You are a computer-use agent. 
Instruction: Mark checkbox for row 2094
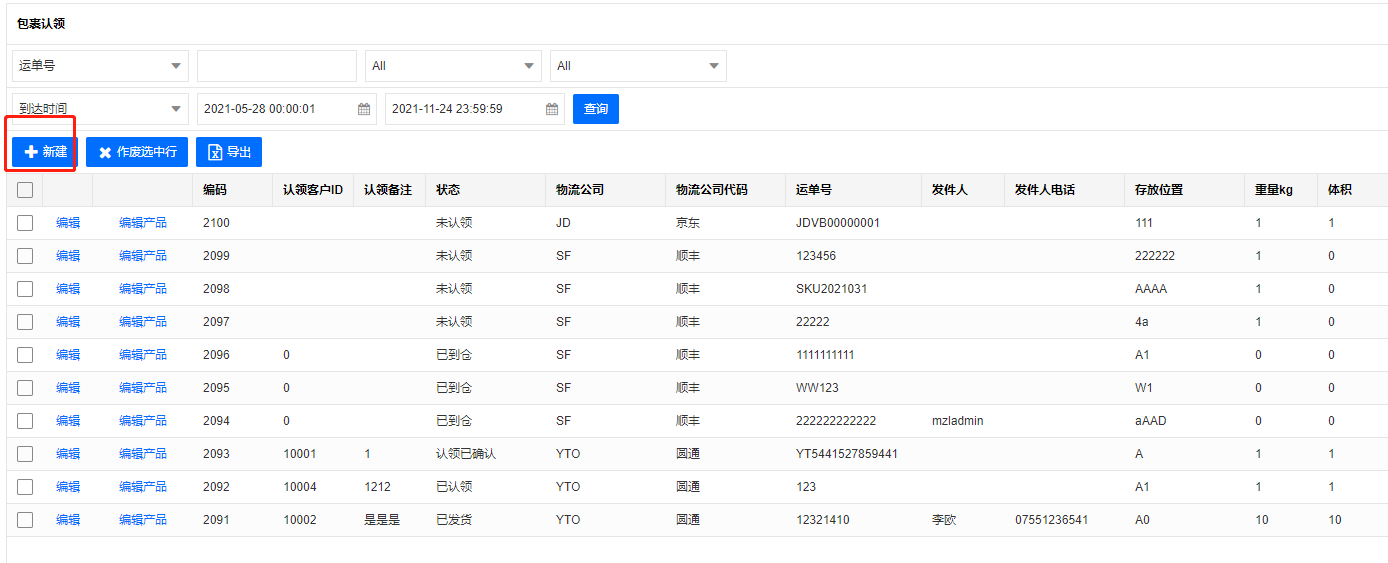coord(25,421)
